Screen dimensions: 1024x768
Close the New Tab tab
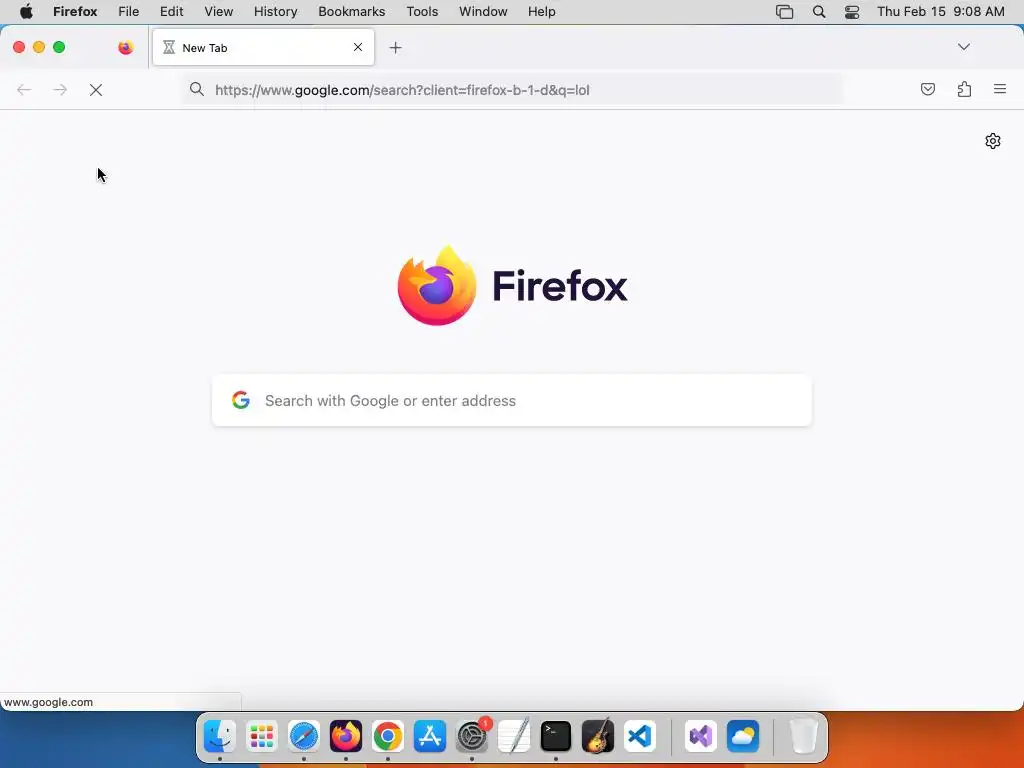(358, 47)
